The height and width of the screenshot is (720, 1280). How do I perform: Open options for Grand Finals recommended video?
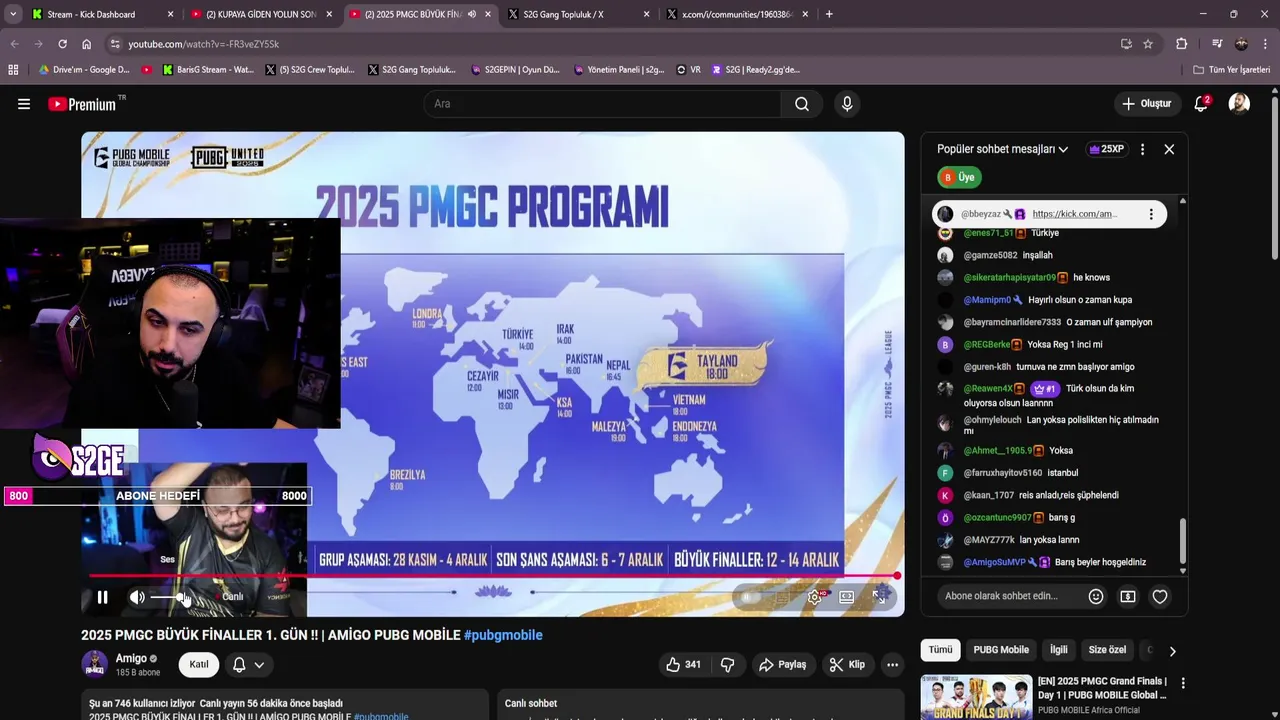pyautogui.click(x=1183, y=683)
